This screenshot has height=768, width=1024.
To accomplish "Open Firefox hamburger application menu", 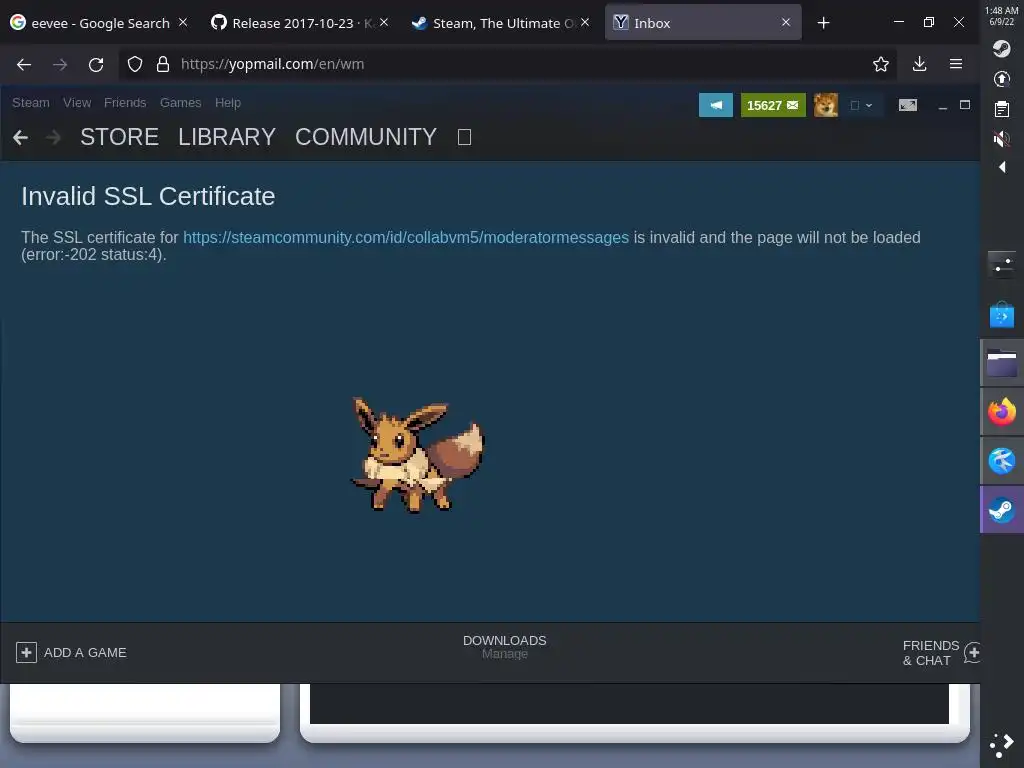I will 955,64.
